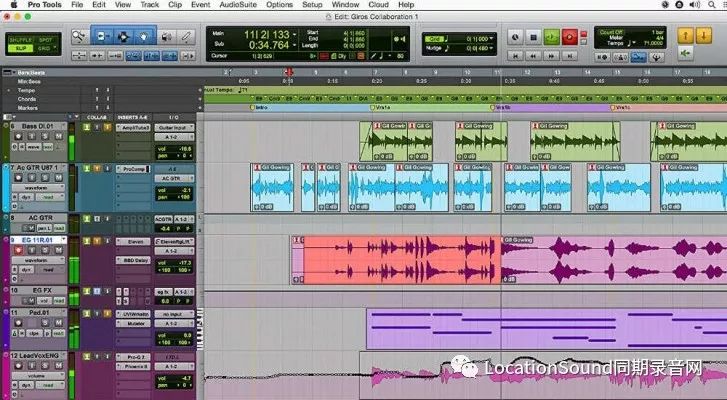This screenshot has height=400, width=727.
Task: Open Pro-Q 2 insert on LeadVoxENG
Action: pyautogui.click(x=133, y=357)
